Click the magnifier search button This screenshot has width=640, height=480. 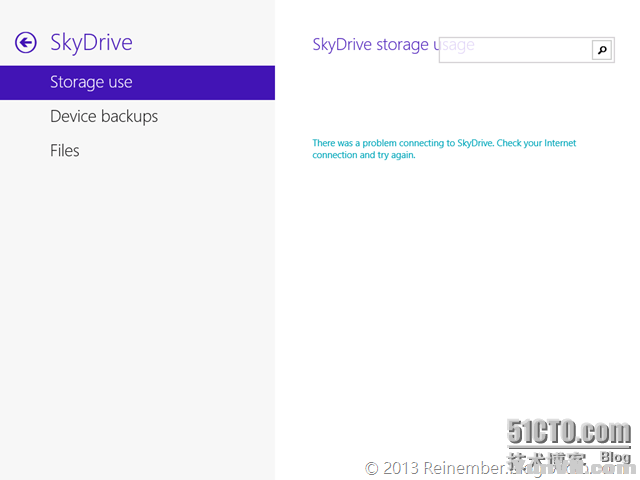(602, 50)
